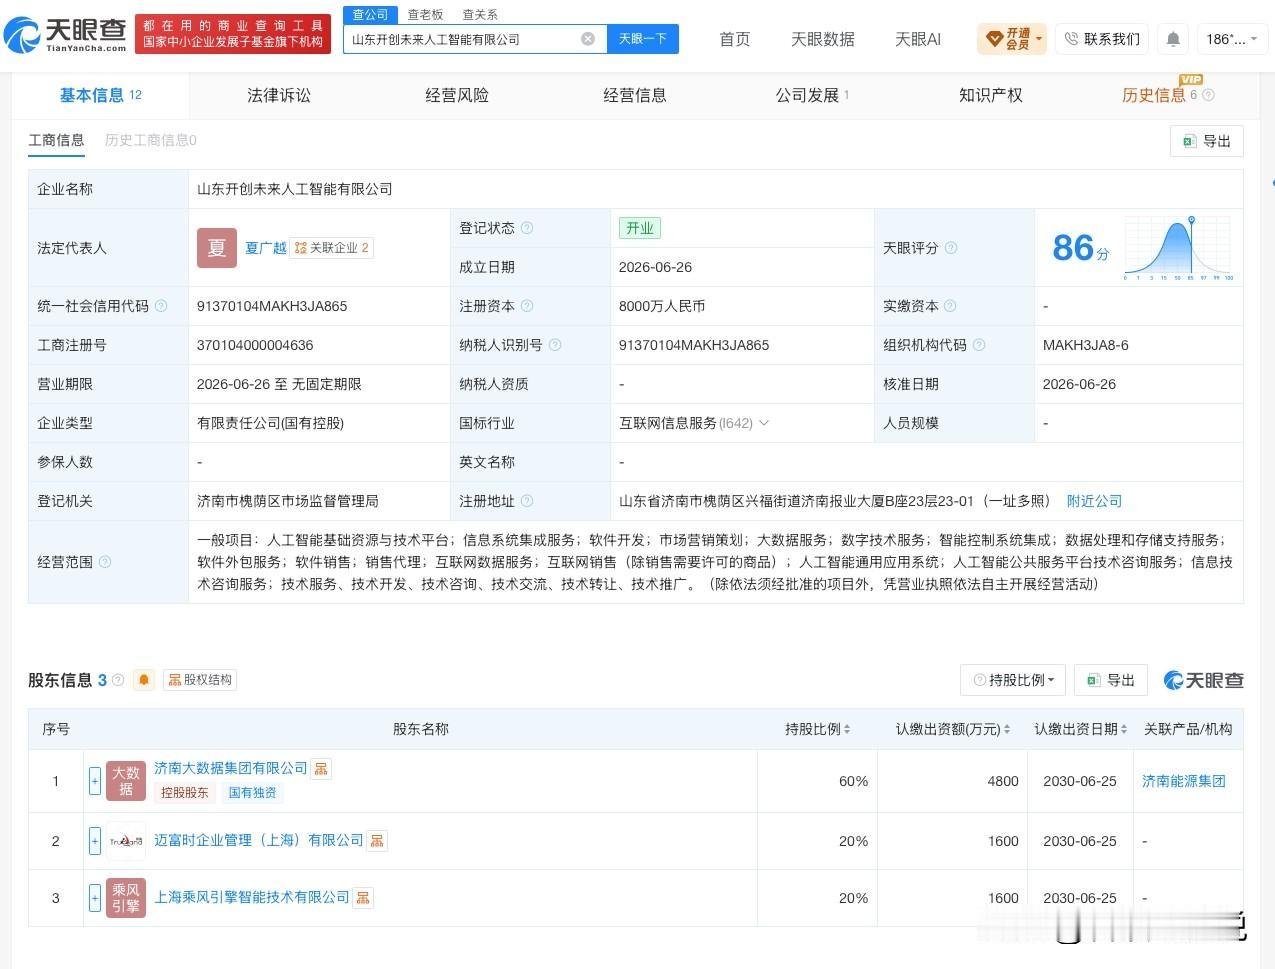Open the 经营风险 tab
This screenshot has width=1275, height=969.
pos(457,95)
